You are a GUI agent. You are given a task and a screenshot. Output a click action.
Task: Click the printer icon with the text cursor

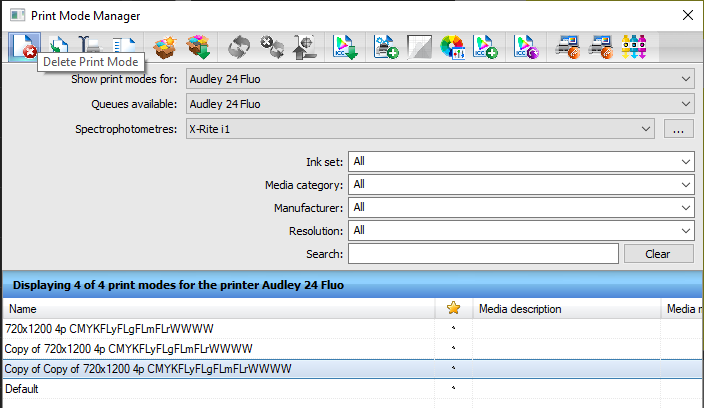pos(90,45)
